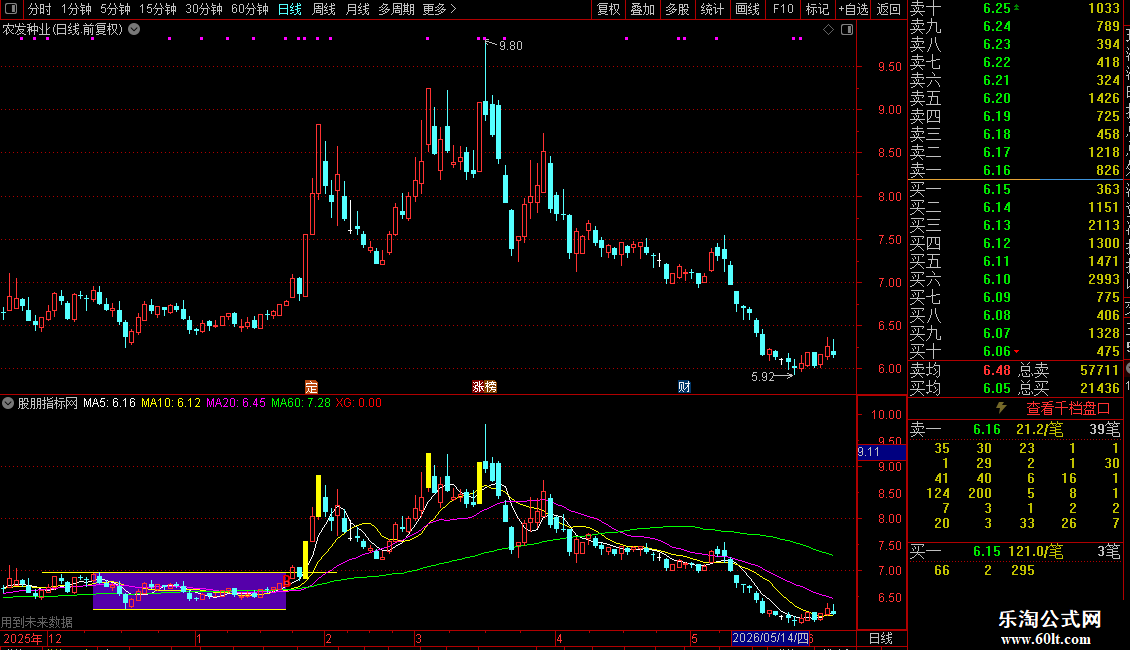Switch to 分时 intraday view

click(x=40, y=9)
